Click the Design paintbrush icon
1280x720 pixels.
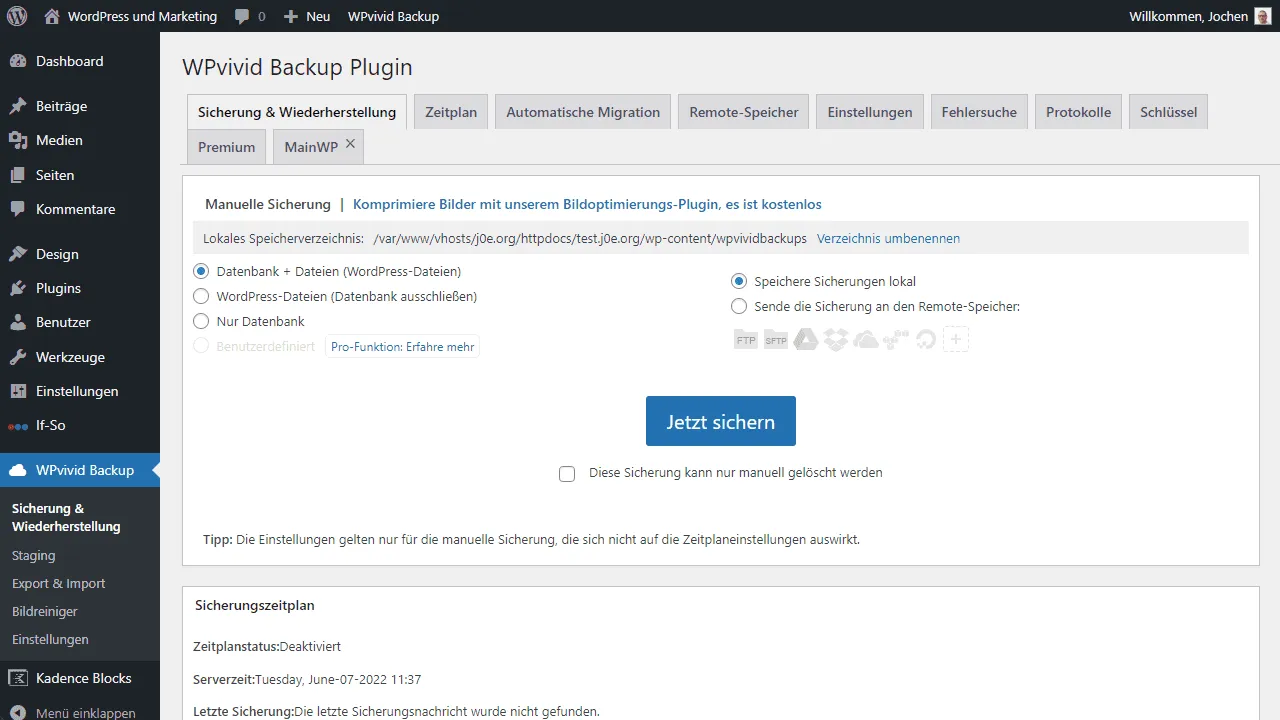[18, 254]
